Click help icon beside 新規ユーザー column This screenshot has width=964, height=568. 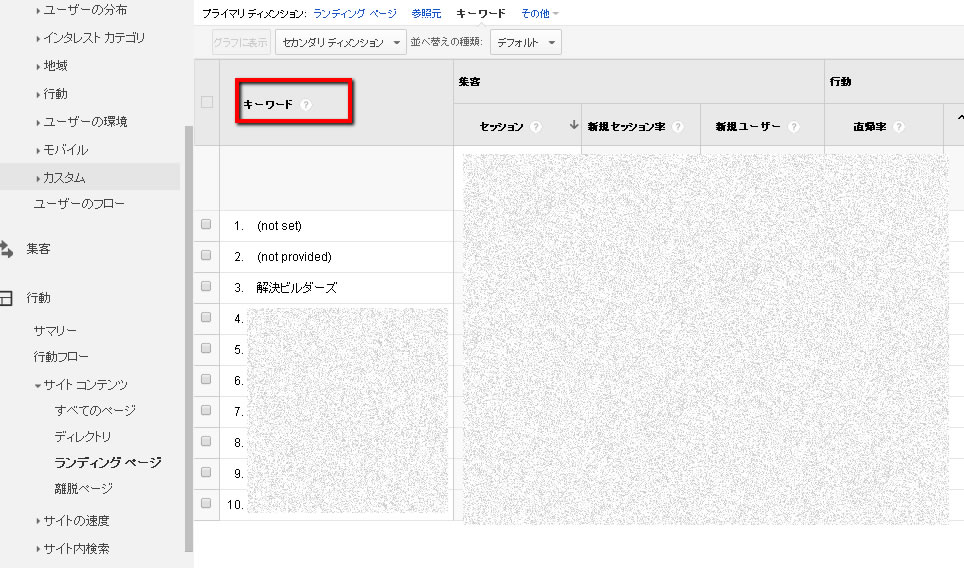[x=793, y=127]
